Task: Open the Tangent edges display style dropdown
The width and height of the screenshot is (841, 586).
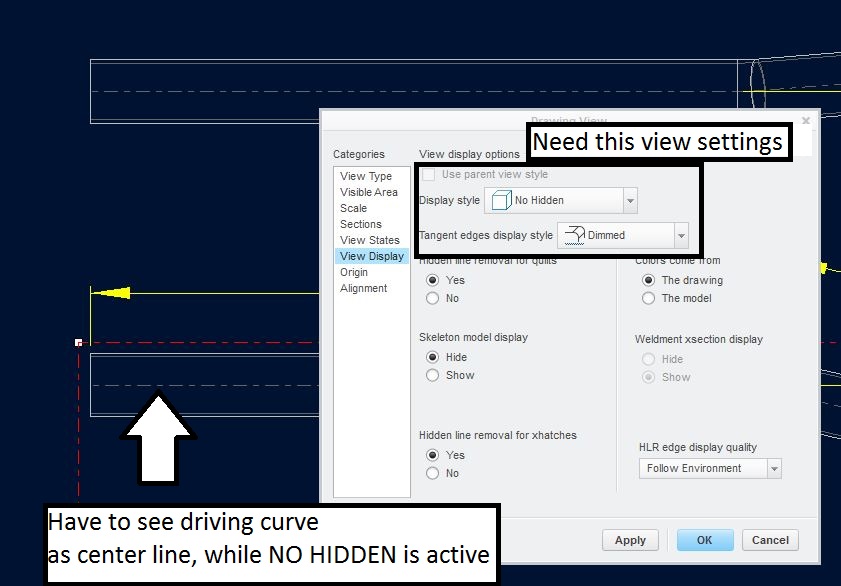Action: 679,235
